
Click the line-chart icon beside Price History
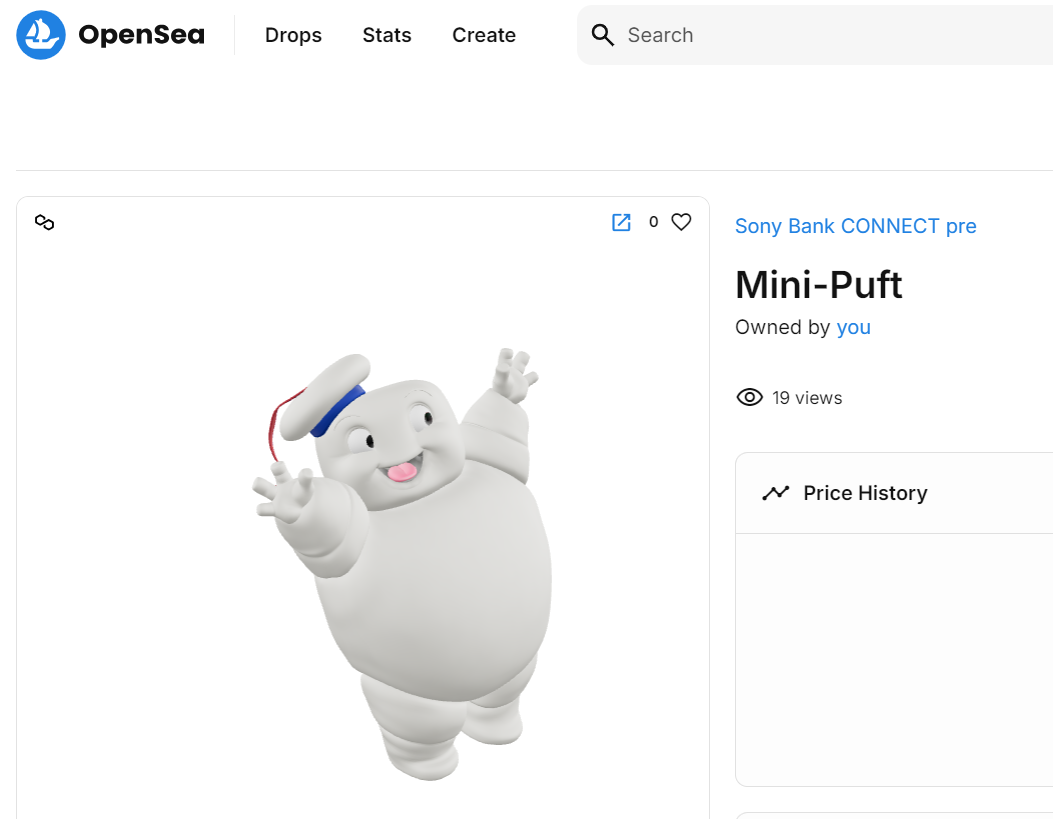(x=777, y=492)
